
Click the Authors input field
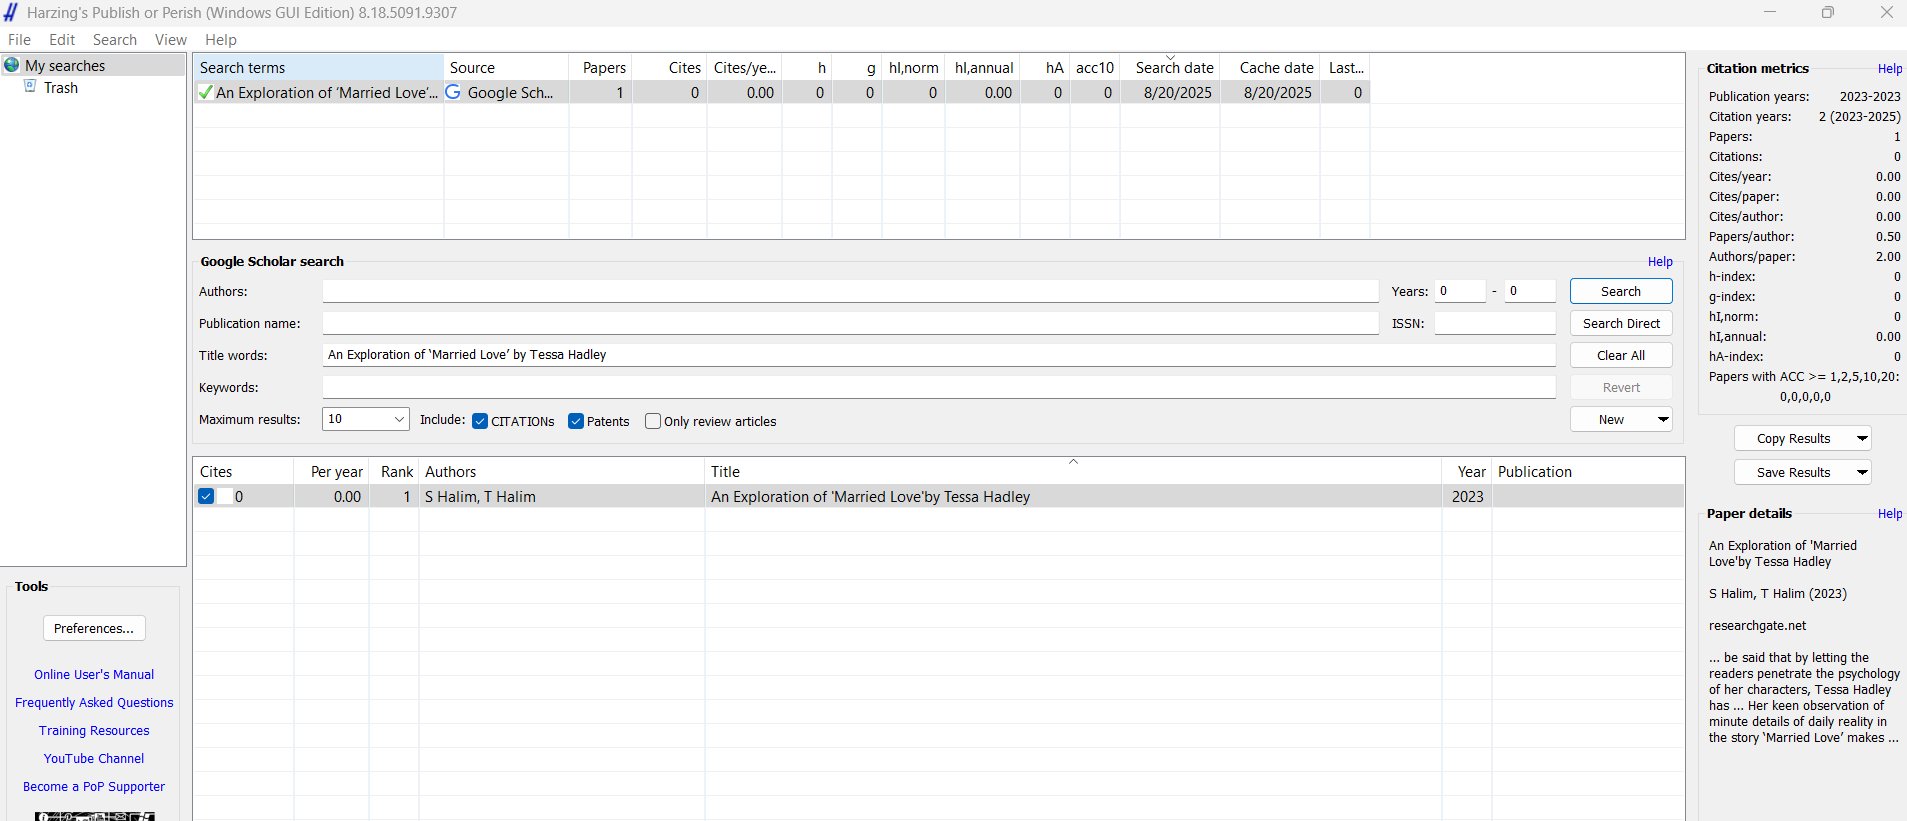(x=850, y=291)
